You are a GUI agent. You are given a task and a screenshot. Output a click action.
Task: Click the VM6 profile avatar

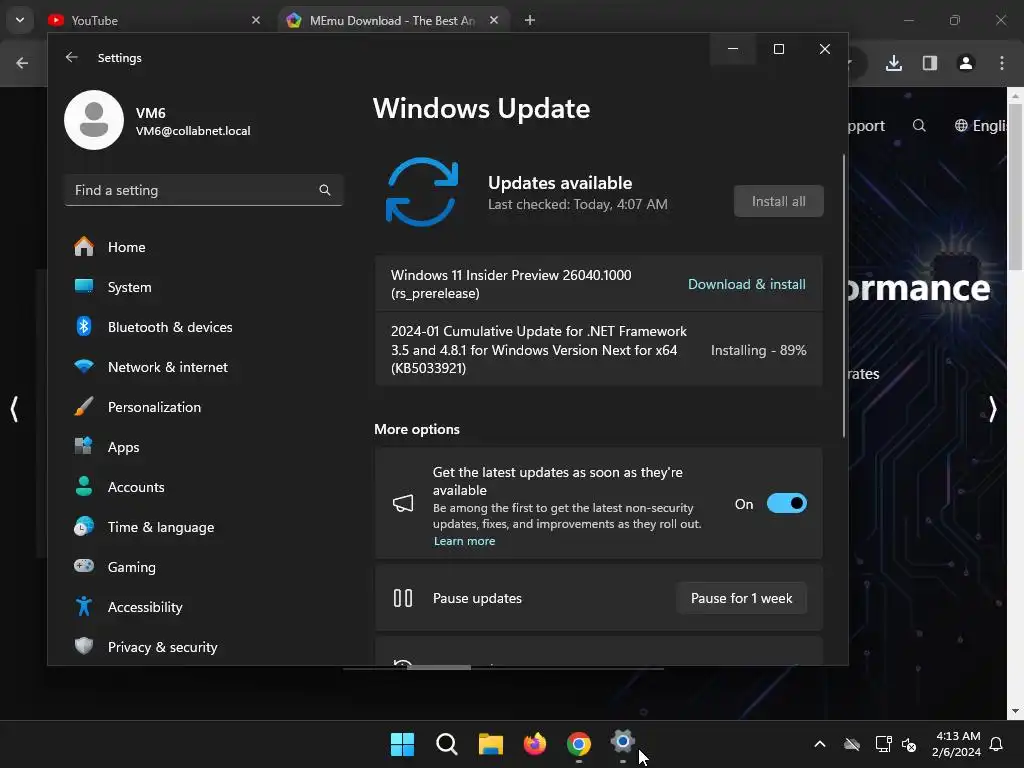pyautogui.click(x=94, y=120)
